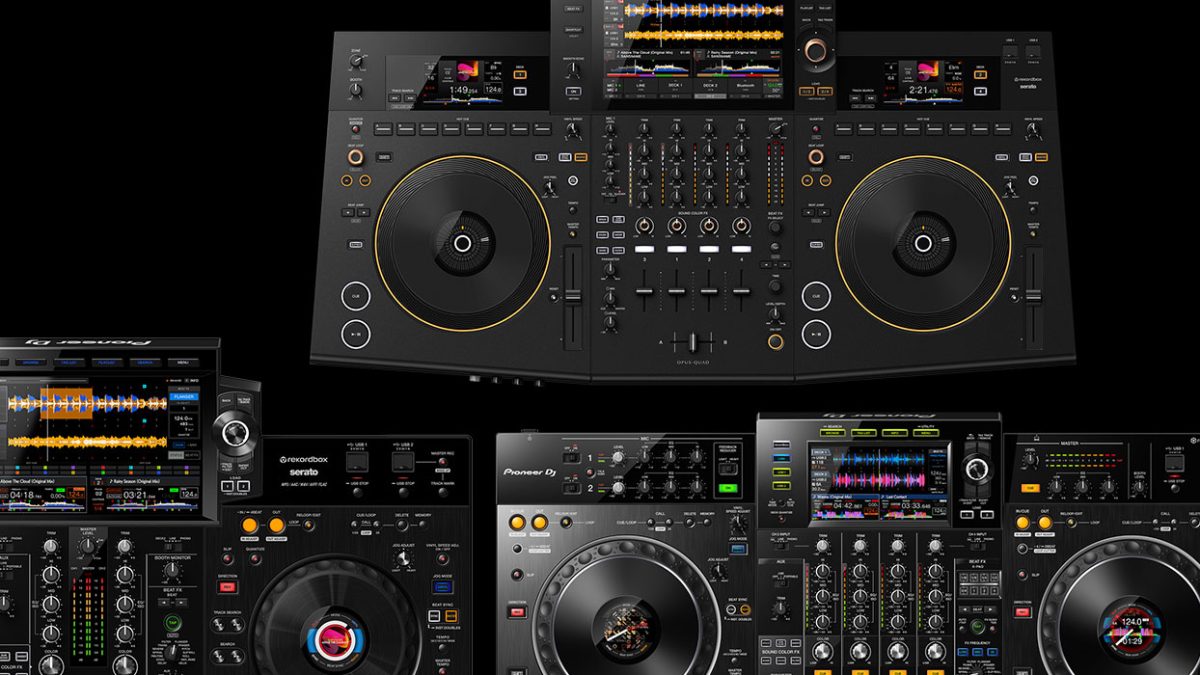The width and height of the screenshot is (1200, 675).
Task: Click the BOOTH MONITOR knob on the bottom-left controller
Action: tap(170, 569)
